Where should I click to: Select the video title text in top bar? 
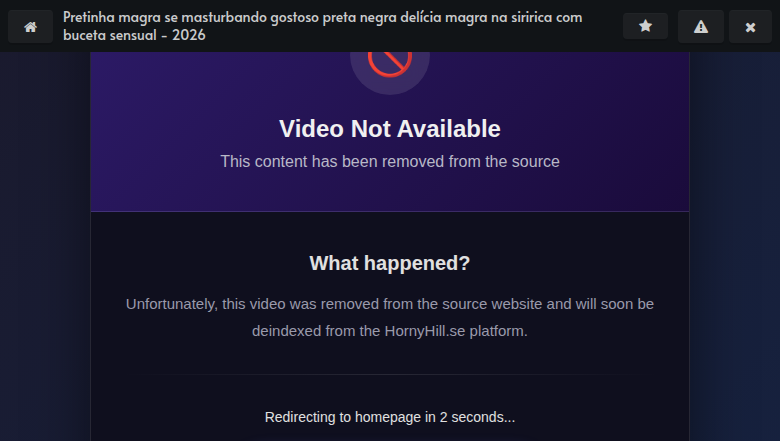(x=322, y=26)
